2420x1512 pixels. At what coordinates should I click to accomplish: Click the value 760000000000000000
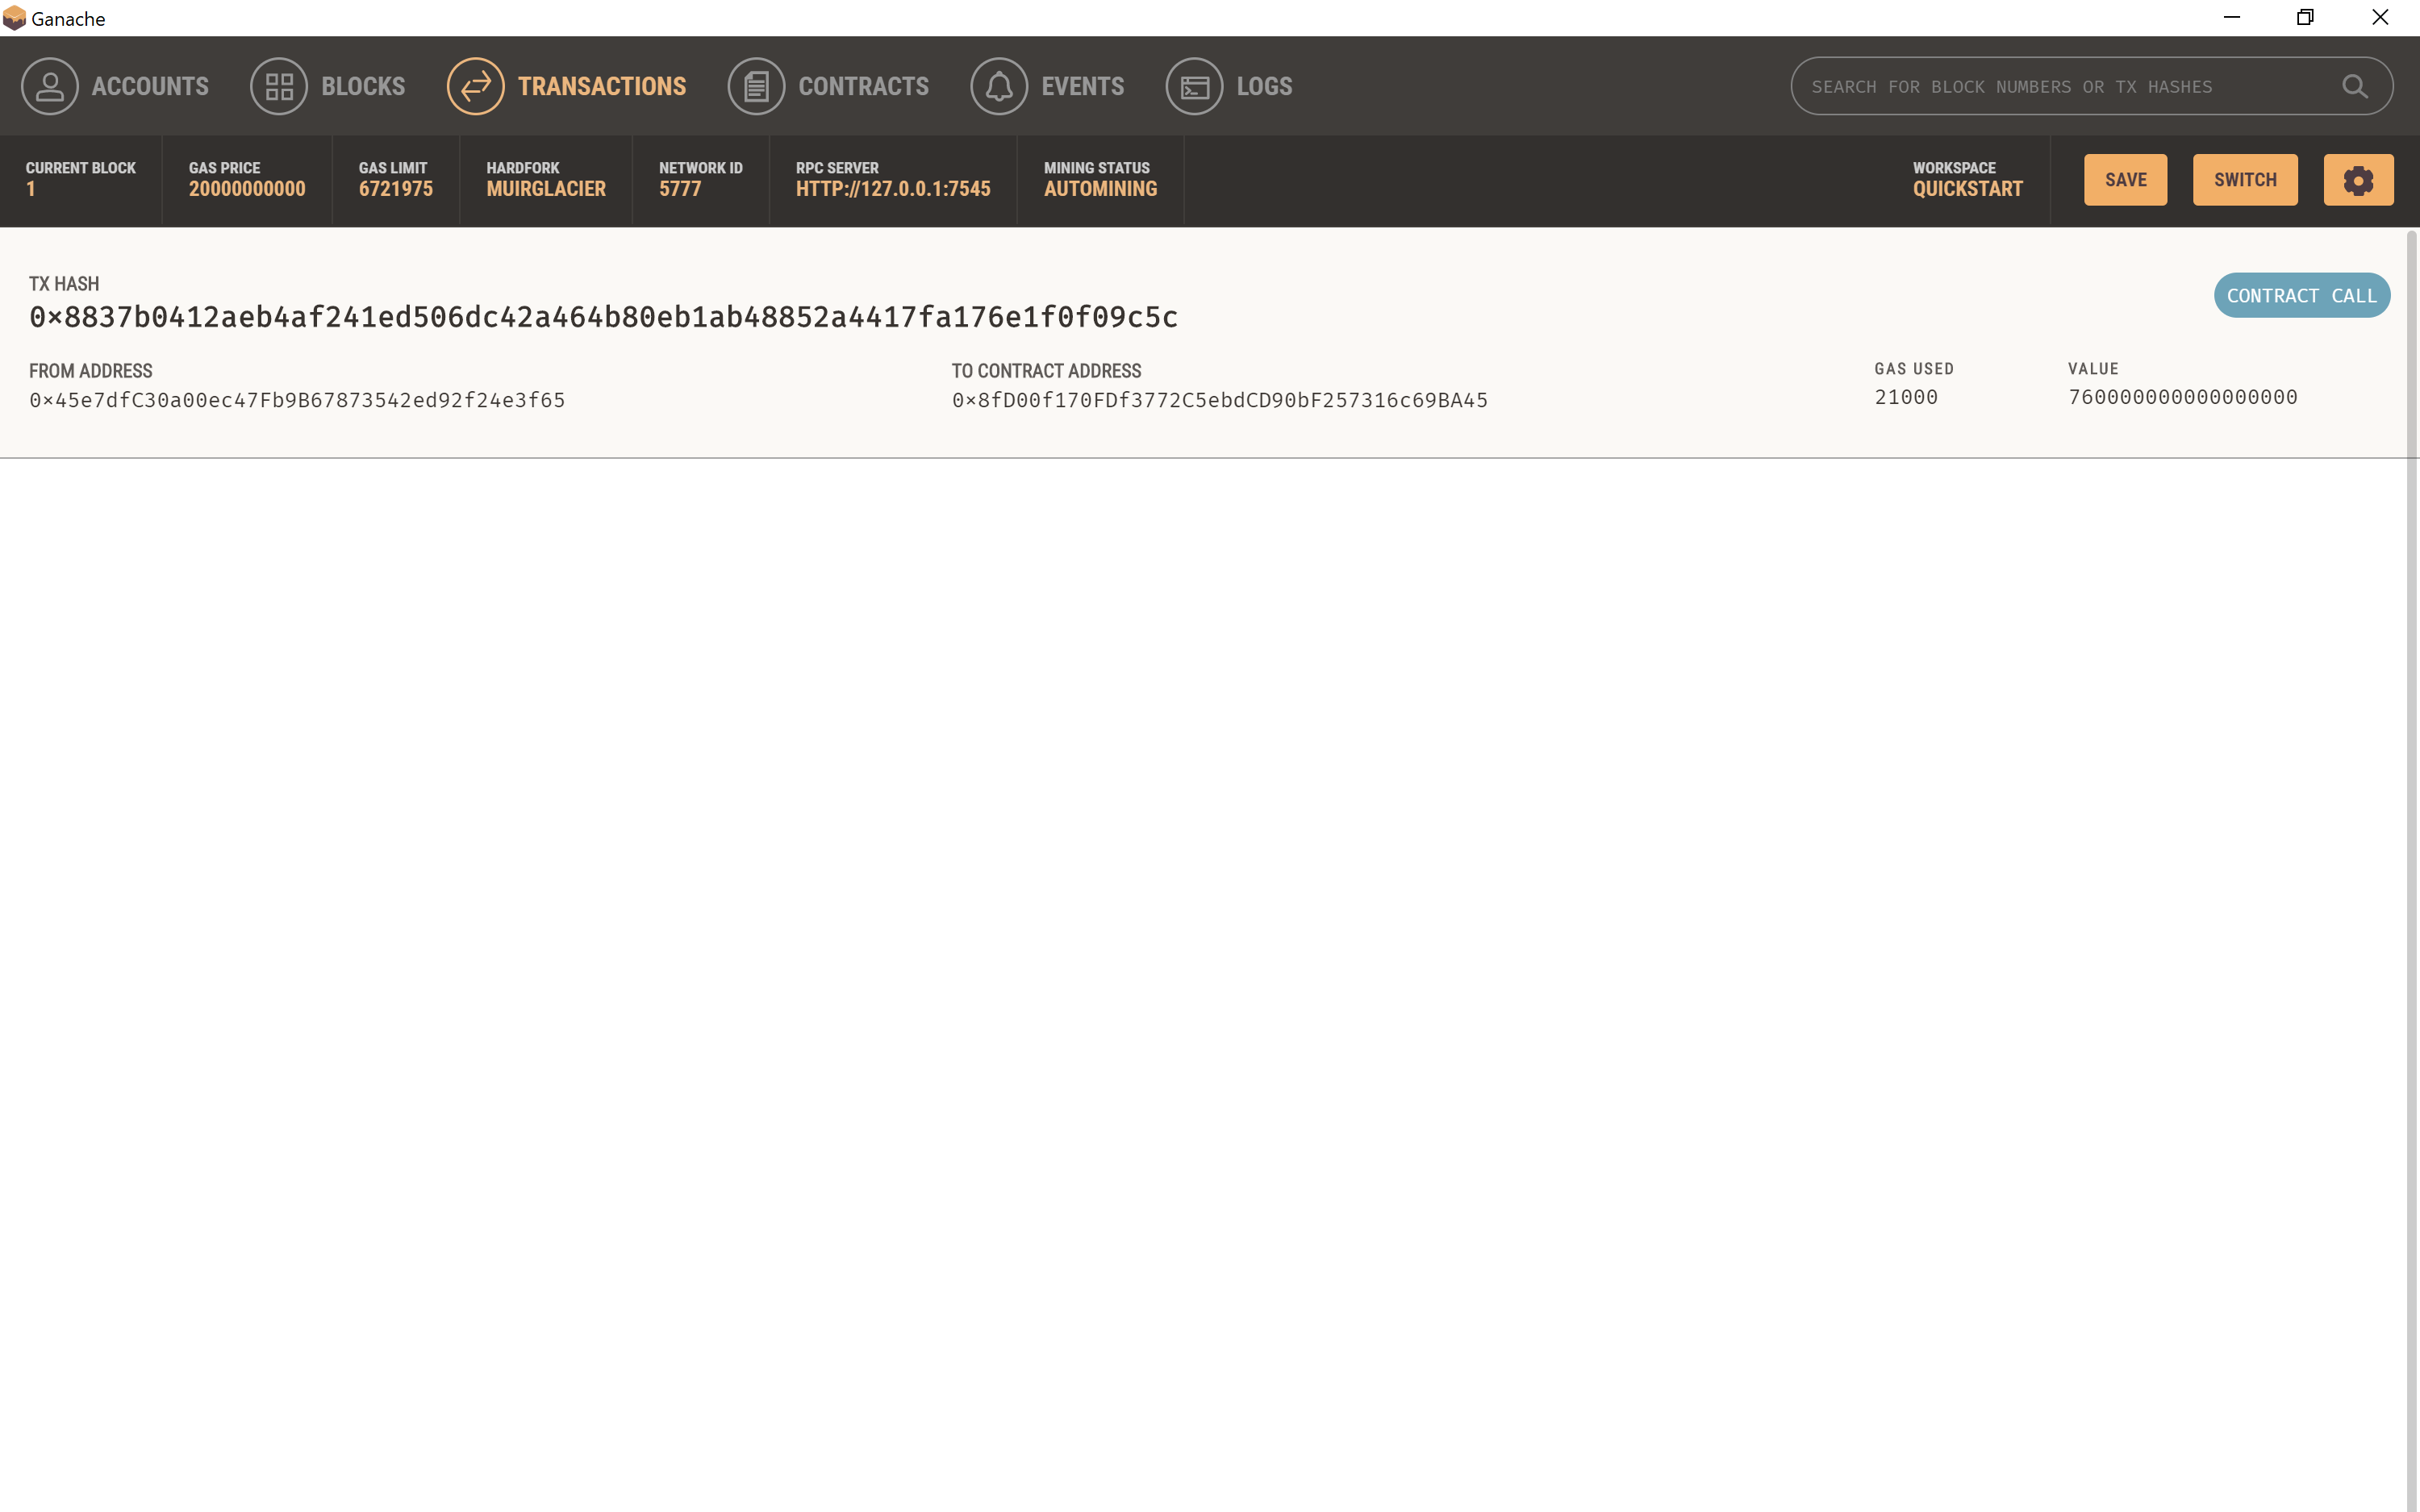click(x=2183, y=397)
